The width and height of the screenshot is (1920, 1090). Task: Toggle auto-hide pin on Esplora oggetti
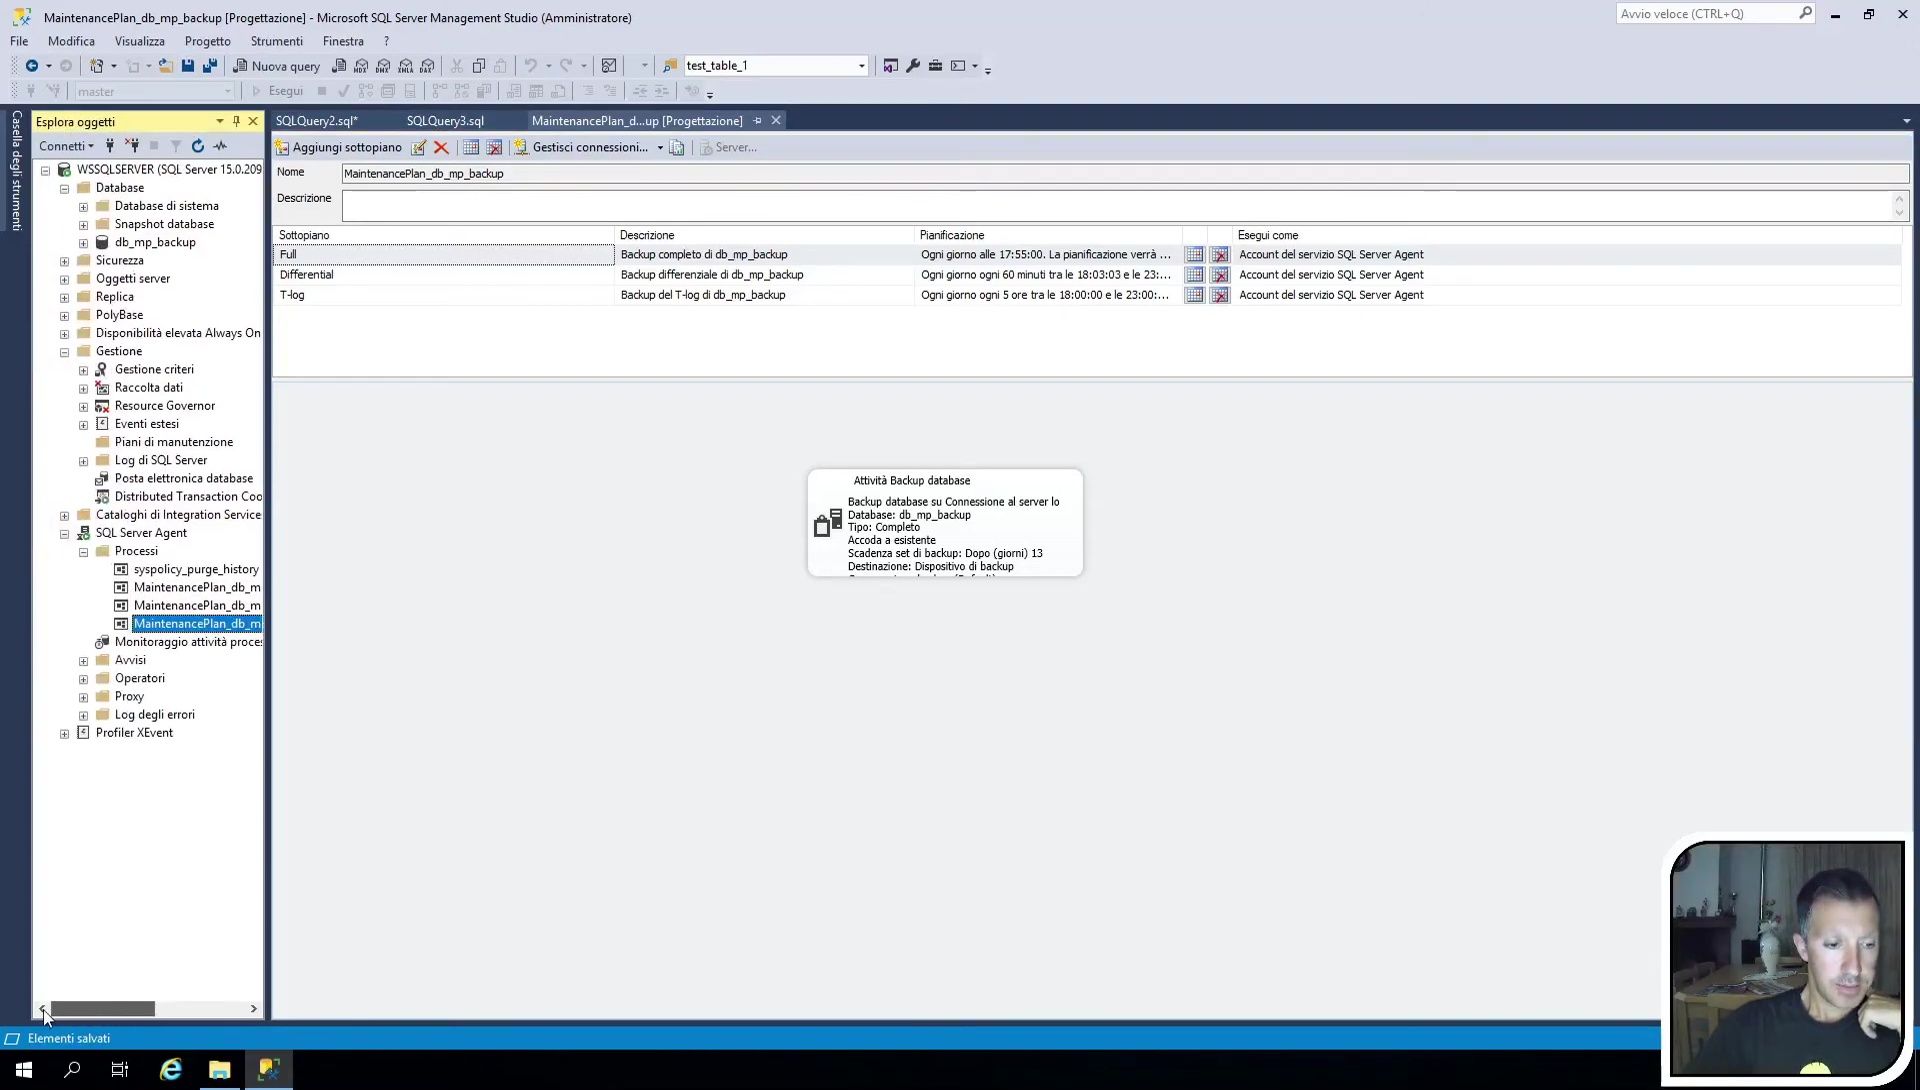pyautogui.click(x=236, y=121)
